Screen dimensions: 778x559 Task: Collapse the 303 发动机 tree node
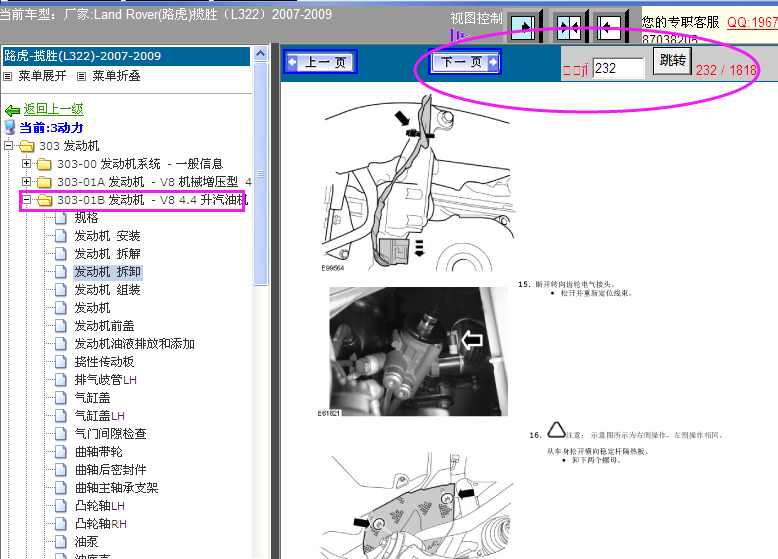point(8,146)
